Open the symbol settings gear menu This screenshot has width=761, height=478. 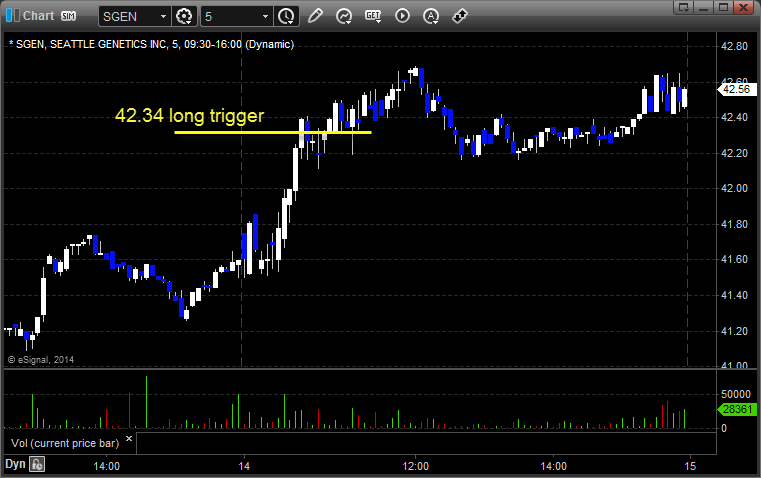tap(184, 16)
